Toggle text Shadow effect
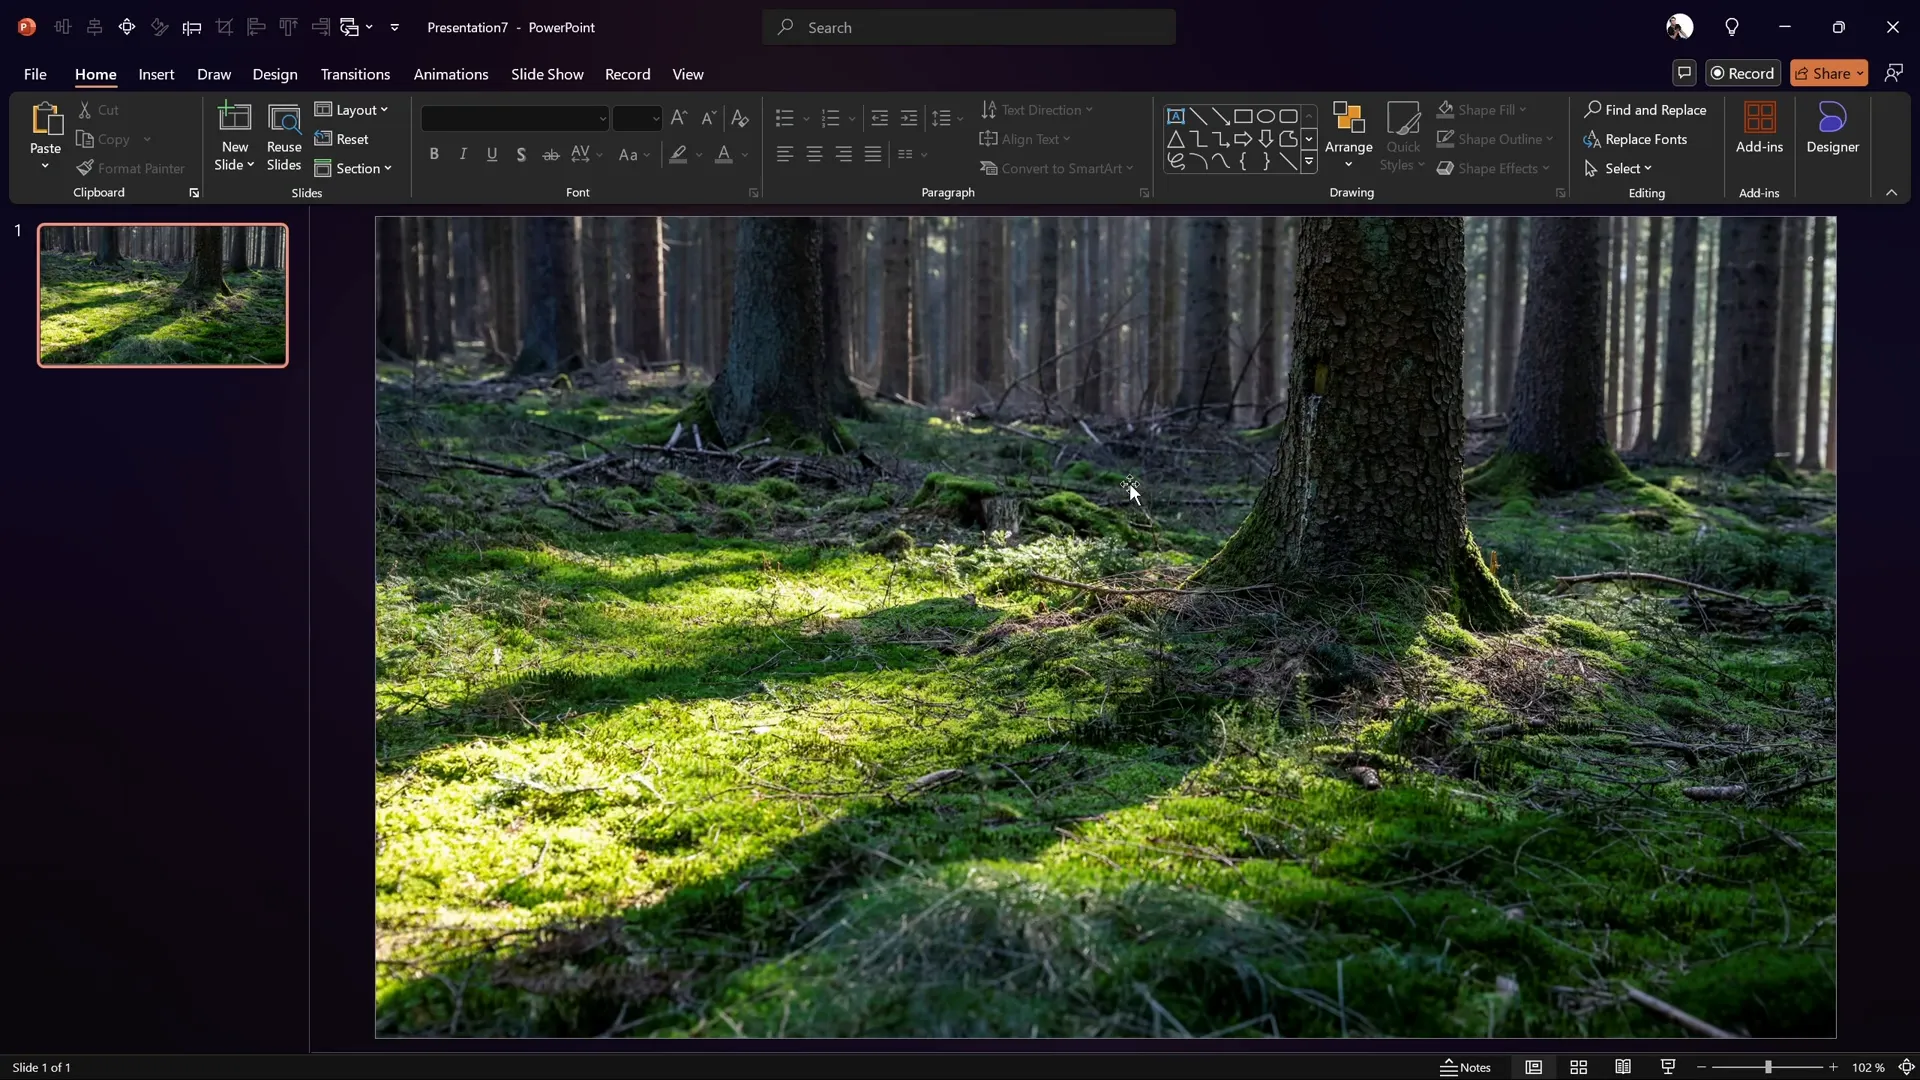The height and width of the screenshot is (1080, 1920). coord(521,154)
